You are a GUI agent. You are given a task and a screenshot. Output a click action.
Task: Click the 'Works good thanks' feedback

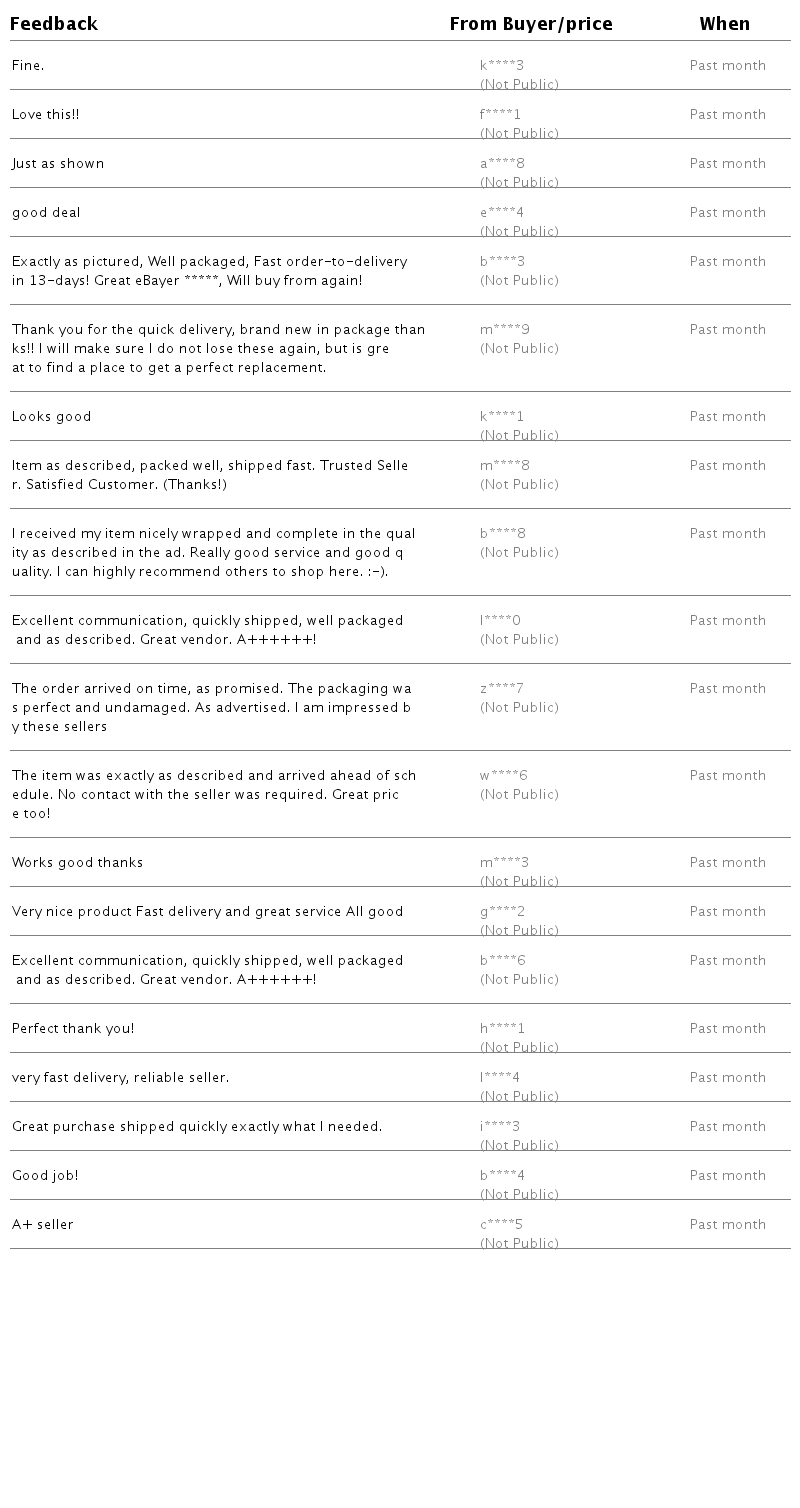click(78, 863)
